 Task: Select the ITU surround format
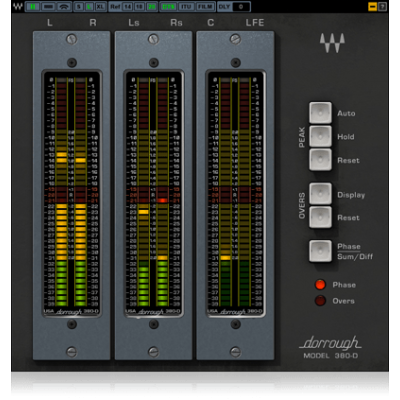tap(186, 6)
